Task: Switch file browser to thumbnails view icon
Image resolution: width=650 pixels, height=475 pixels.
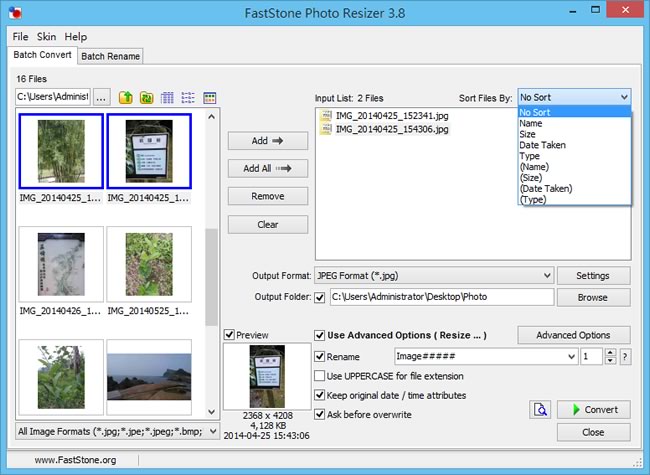Action: 210,98
